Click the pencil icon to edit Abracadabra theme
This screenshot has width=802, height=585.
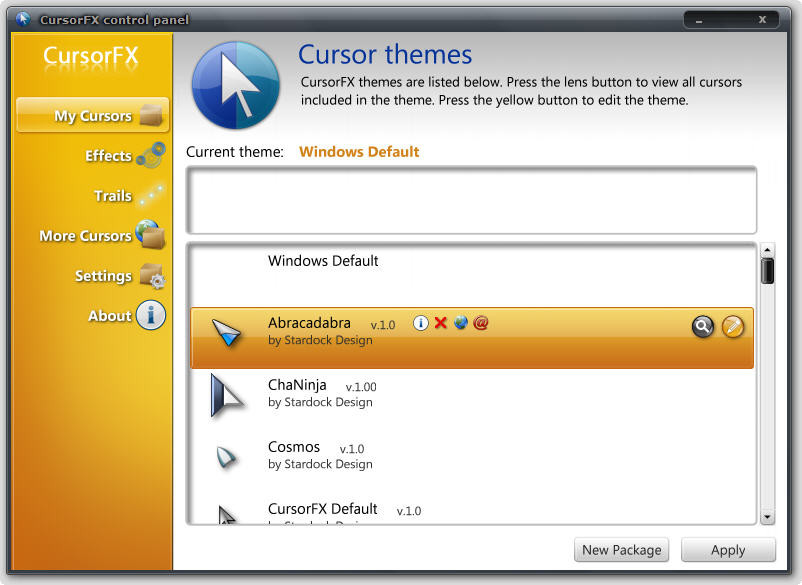coord(731,327)
